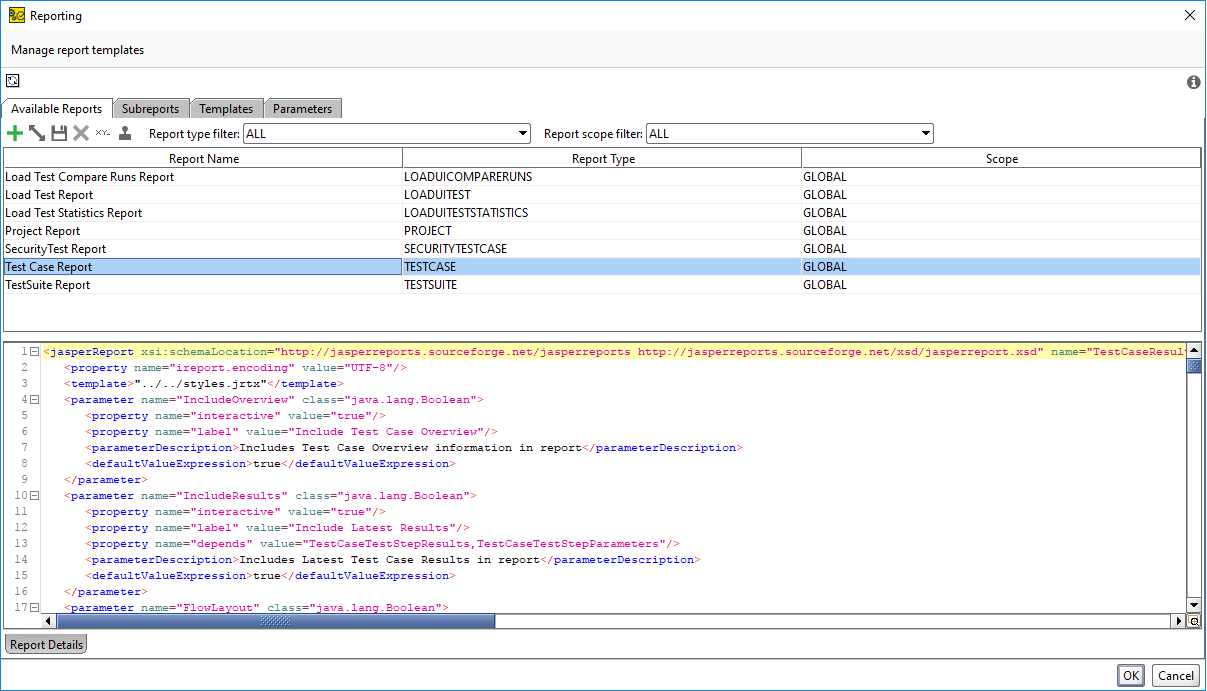The width and height of the screenshot is (1207, 691).
Task: Collapse the jasperReport element on line 1
Action: [x=33, y=351]
